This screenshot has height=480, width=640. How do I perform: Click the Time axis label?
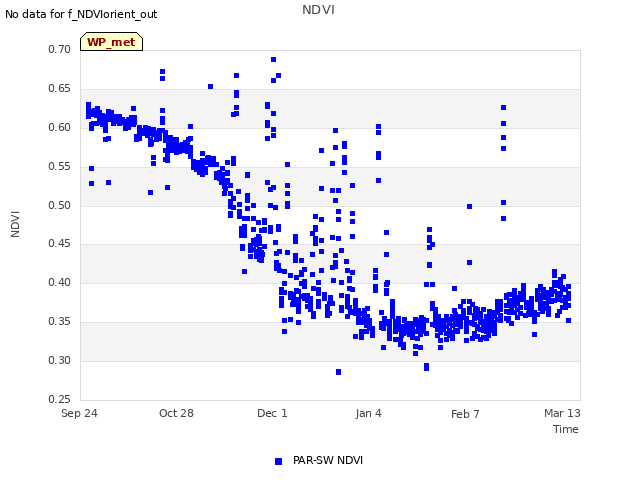[x=565, y=429]
